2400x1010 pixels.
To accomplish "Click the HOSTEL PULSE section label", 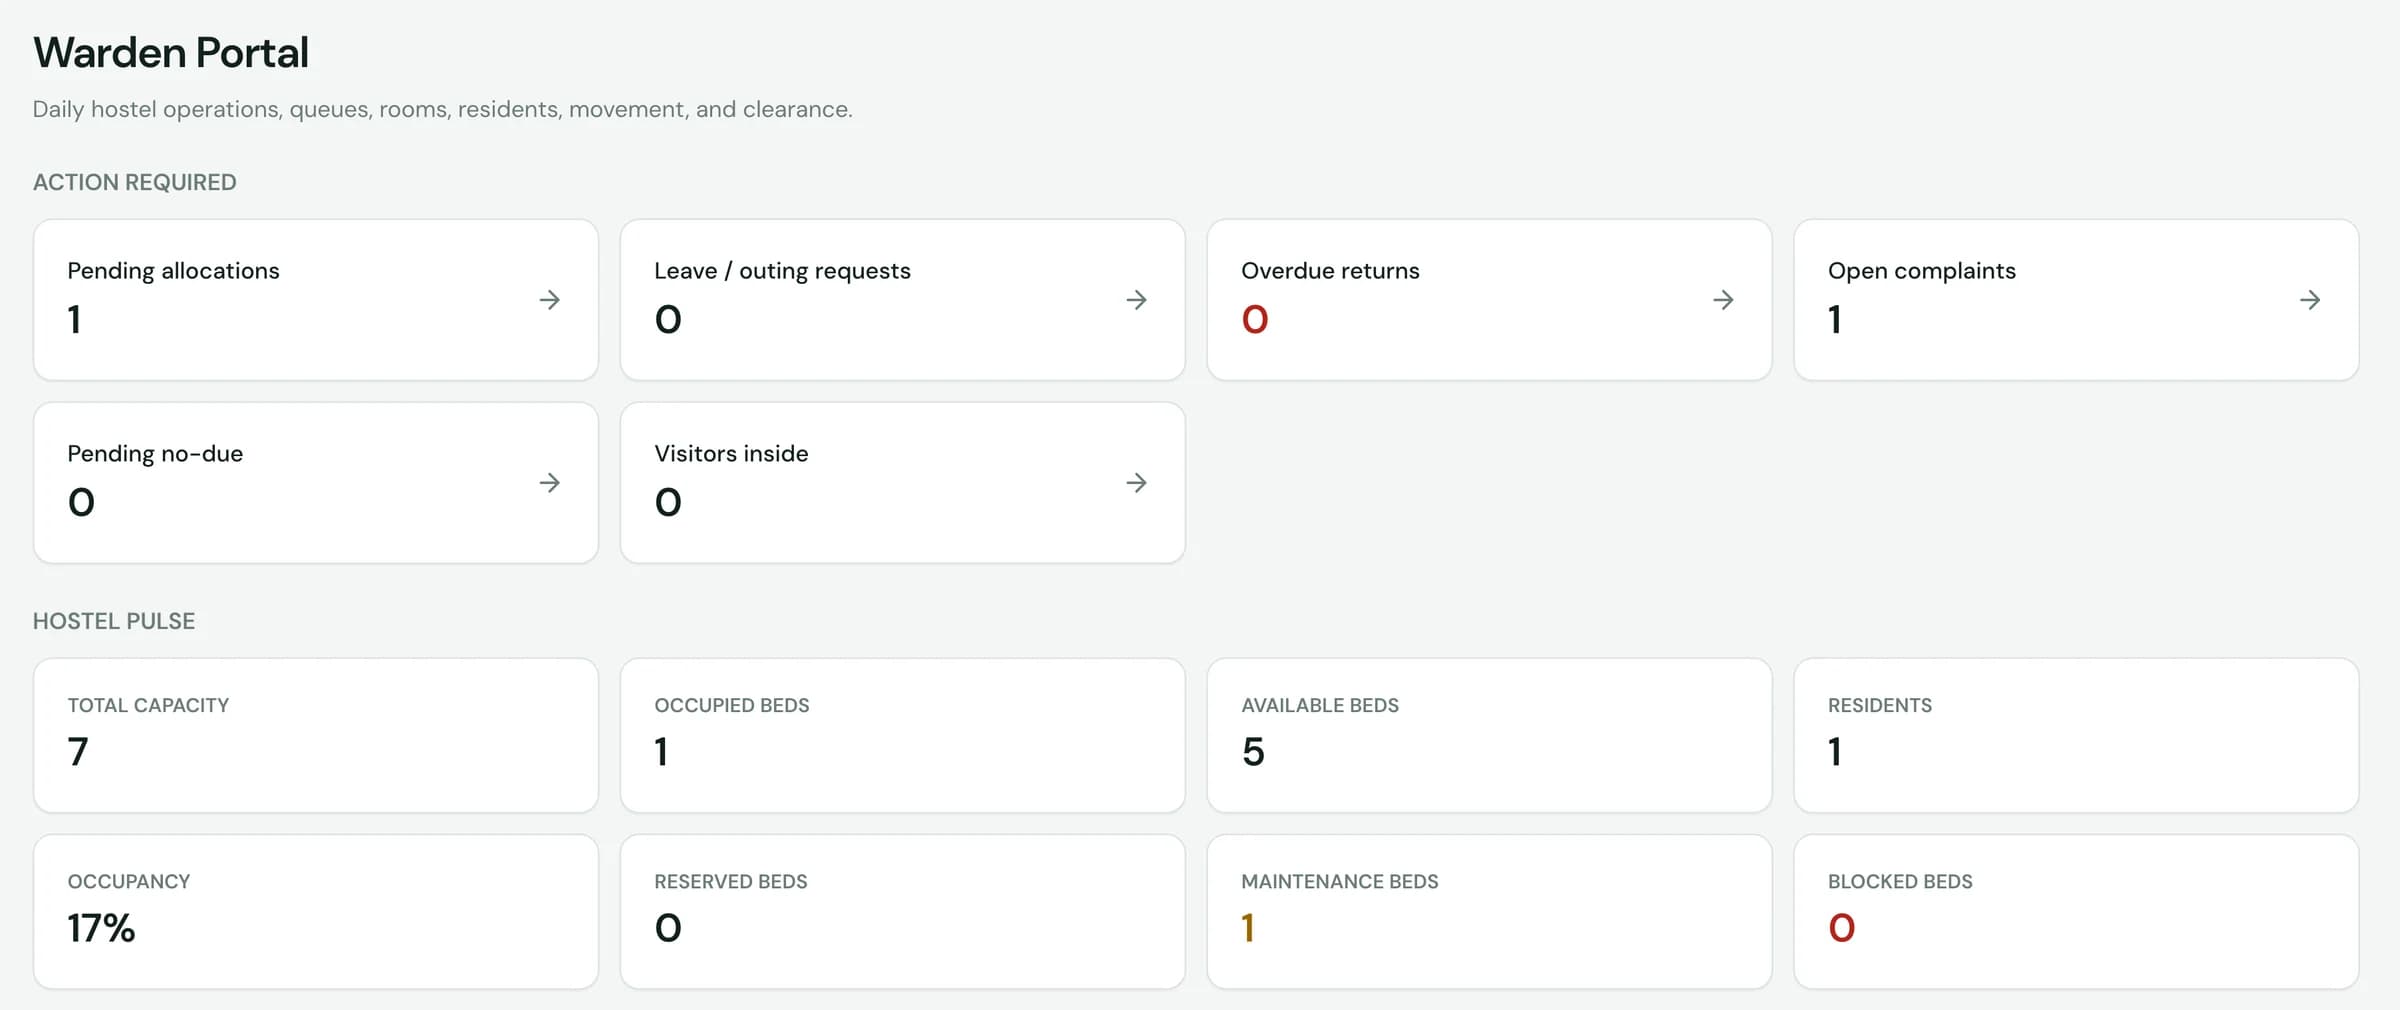I will [x=114, y=621].
